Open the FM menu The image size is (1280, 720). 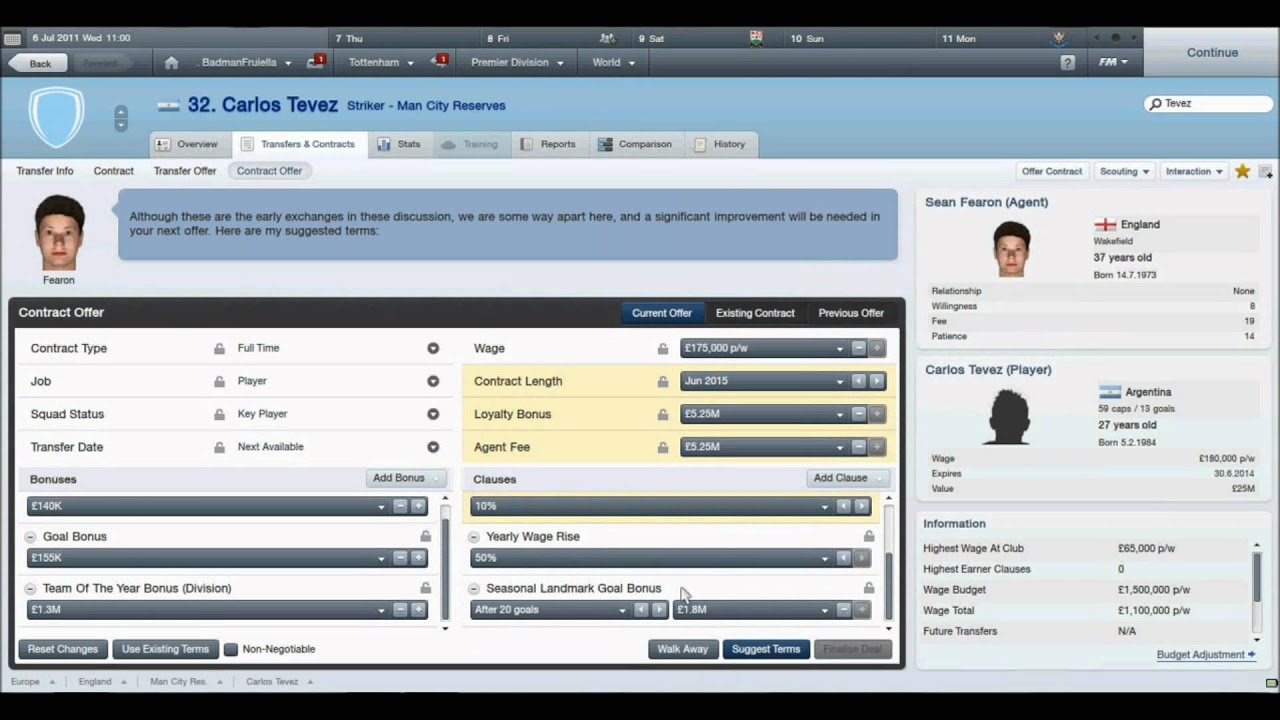pyautogui.click(x=1113, y=62)
